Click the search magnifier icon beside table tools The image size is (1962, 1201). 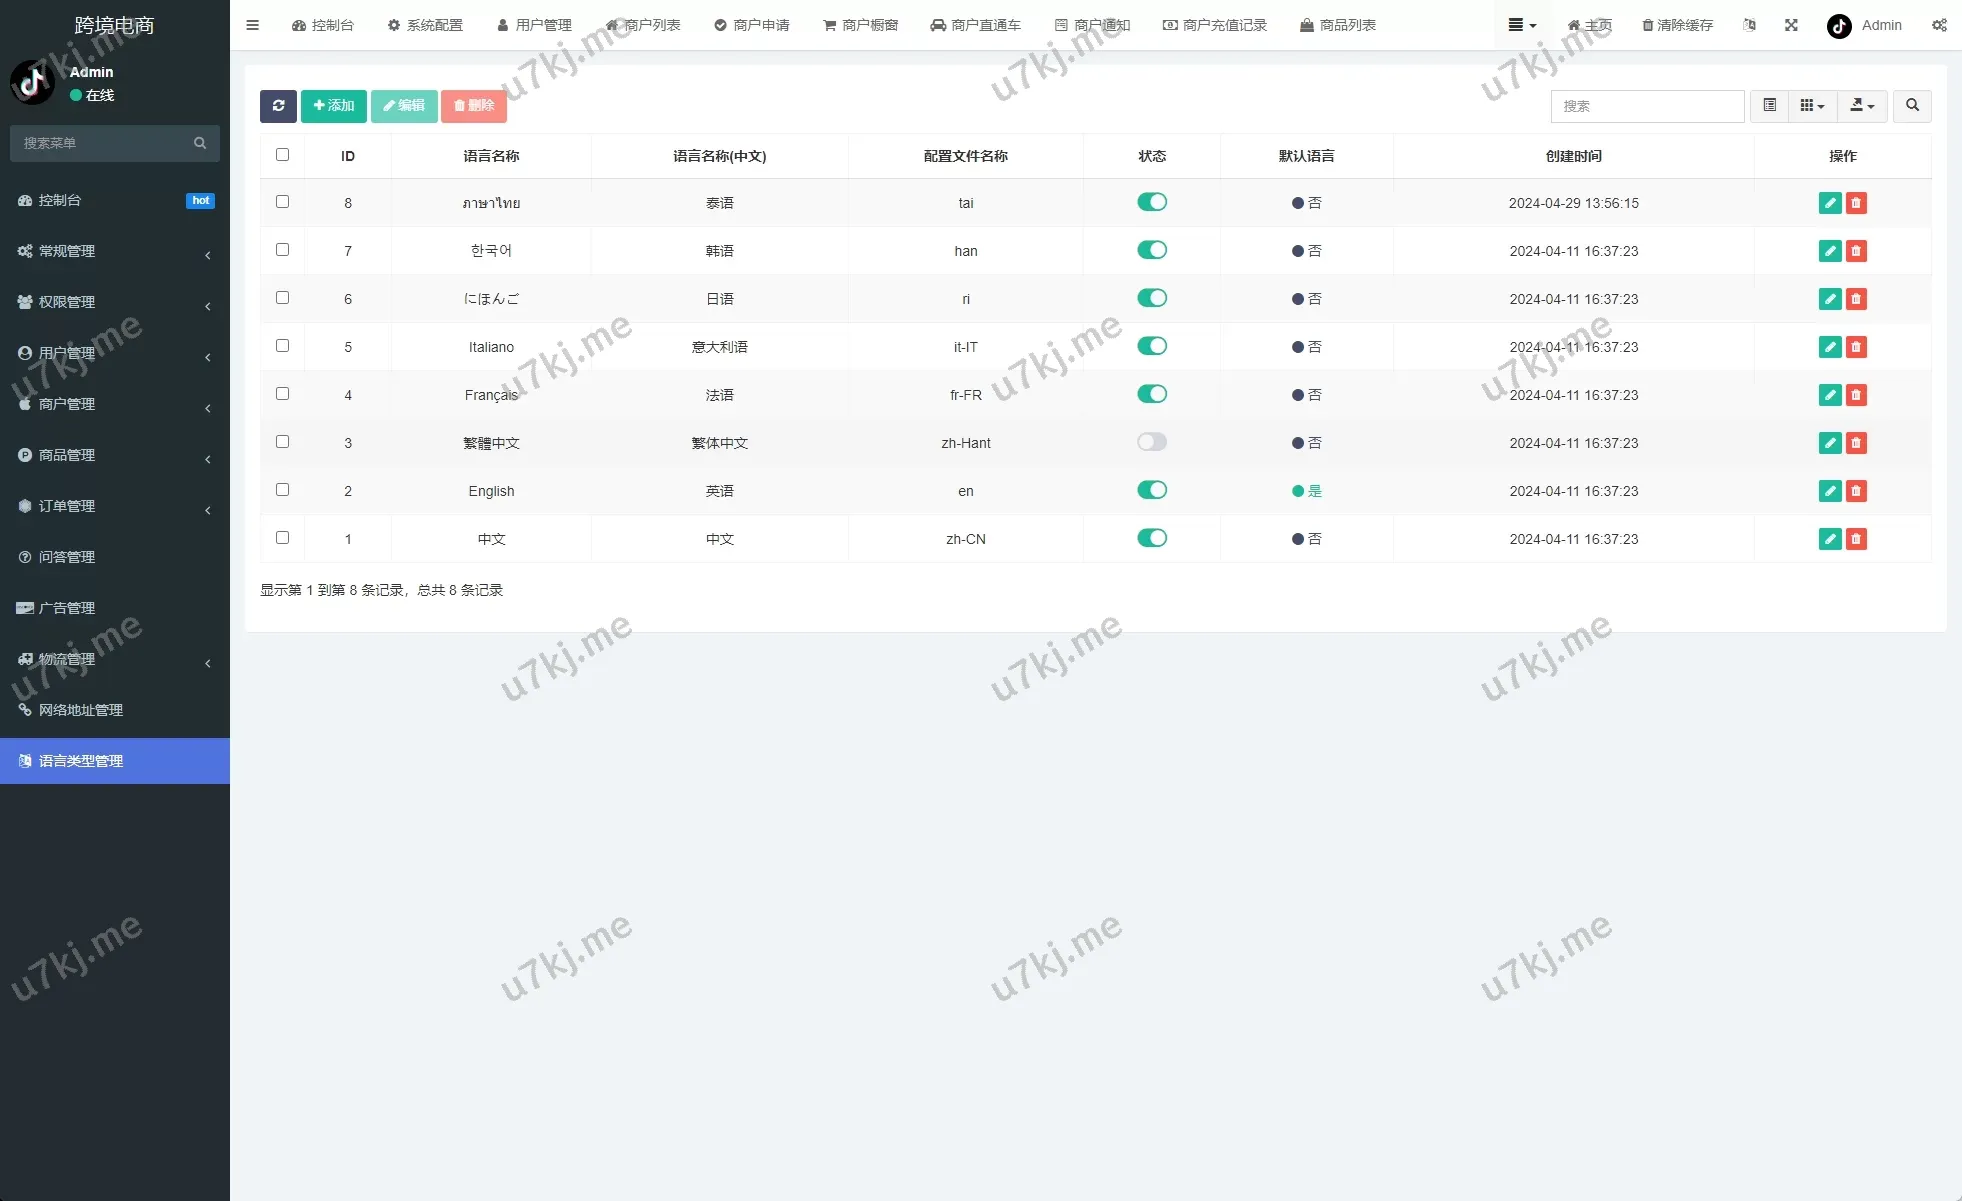click(x=1912, y=106)
